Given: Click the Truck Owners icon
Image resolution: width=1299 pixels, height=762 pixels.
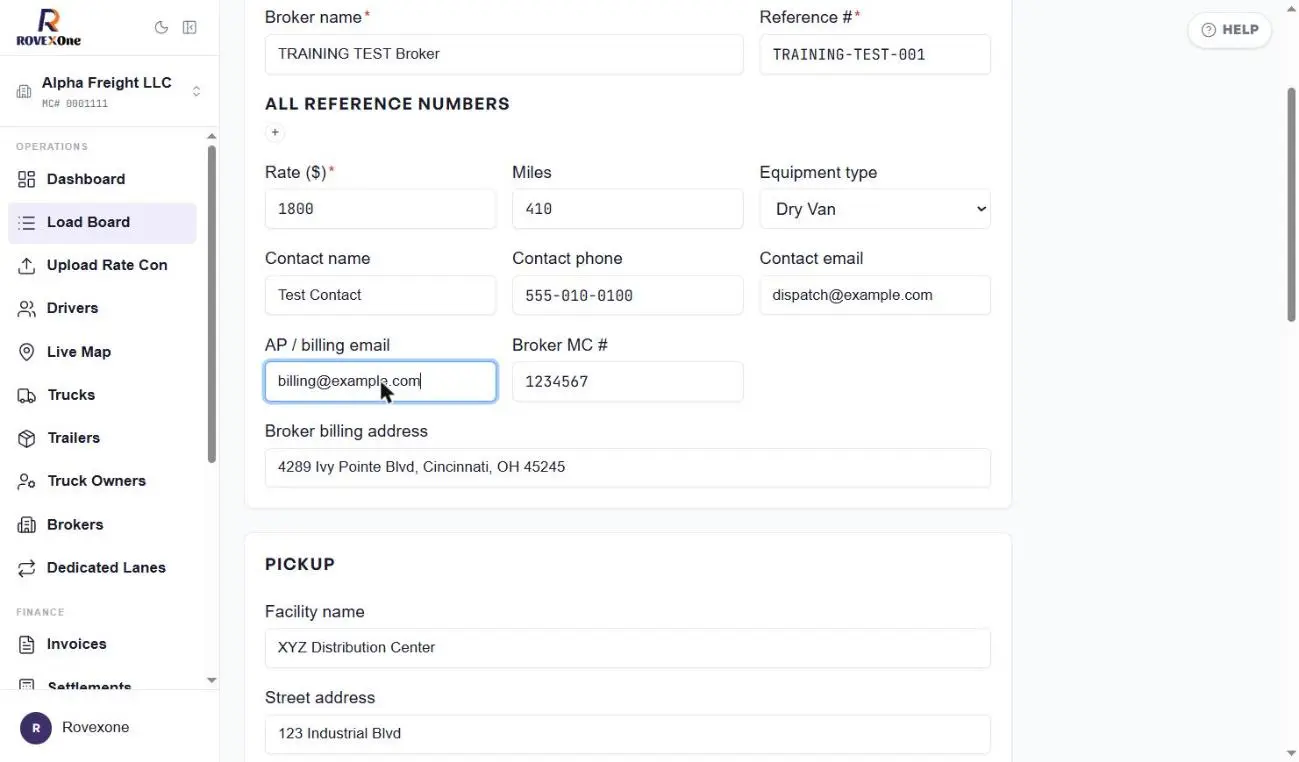Looking at the screenshot, I should pos(27,481).
